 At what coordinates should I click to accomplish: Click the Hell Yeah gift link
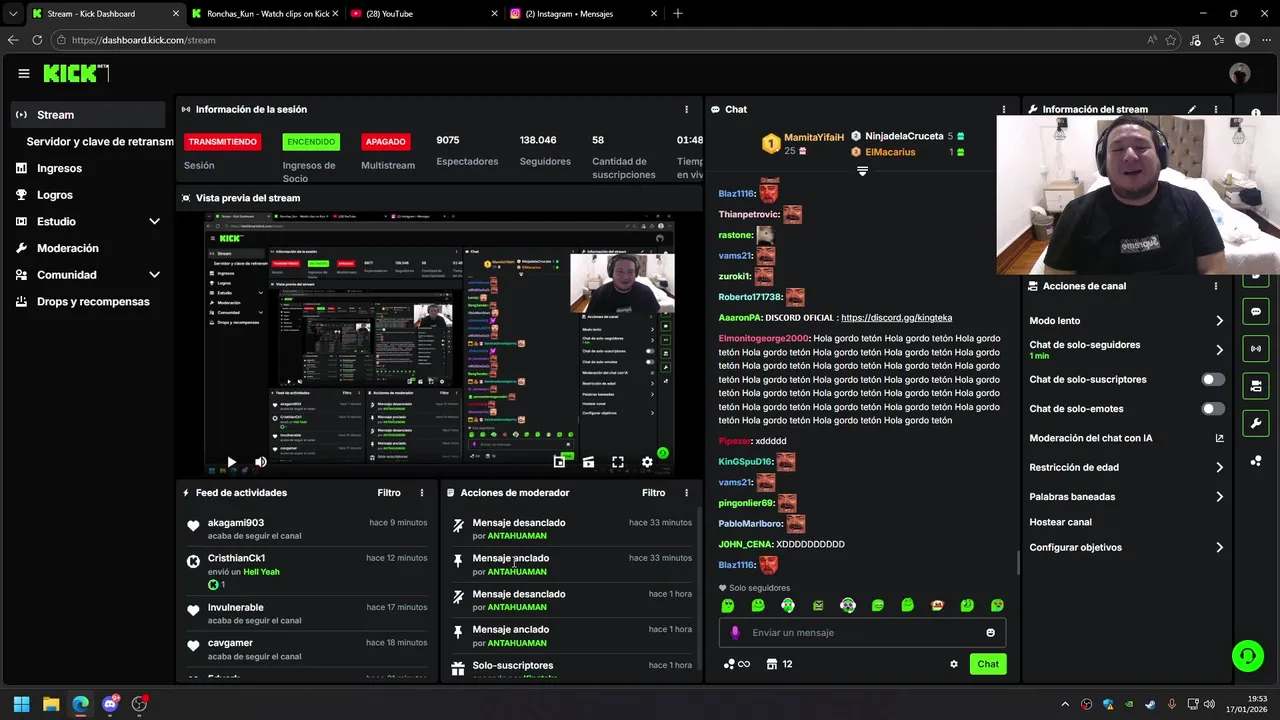(x=261, y=572)
